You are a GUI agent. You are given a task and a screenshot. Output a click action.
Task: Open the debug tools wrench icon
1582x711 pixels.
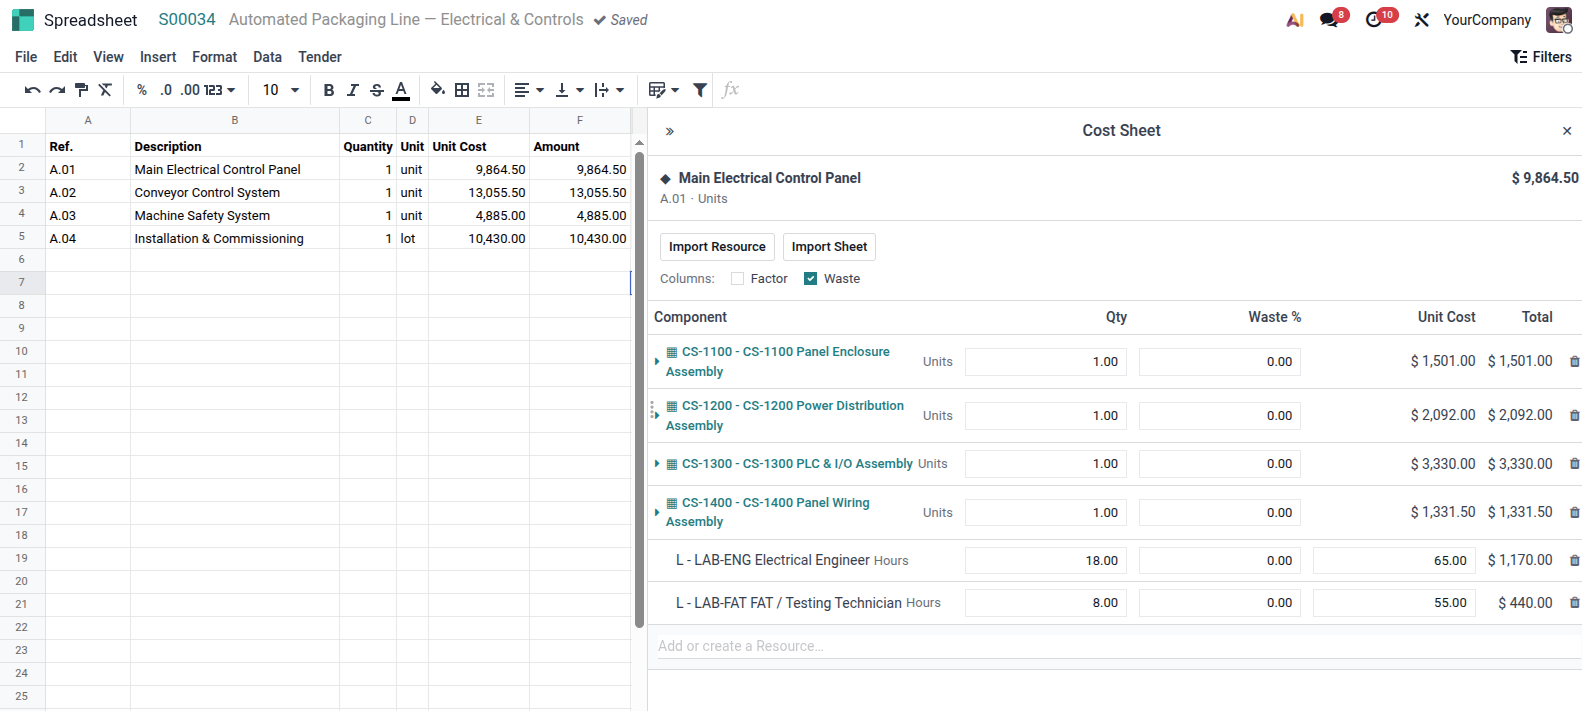click(1421, 20)
